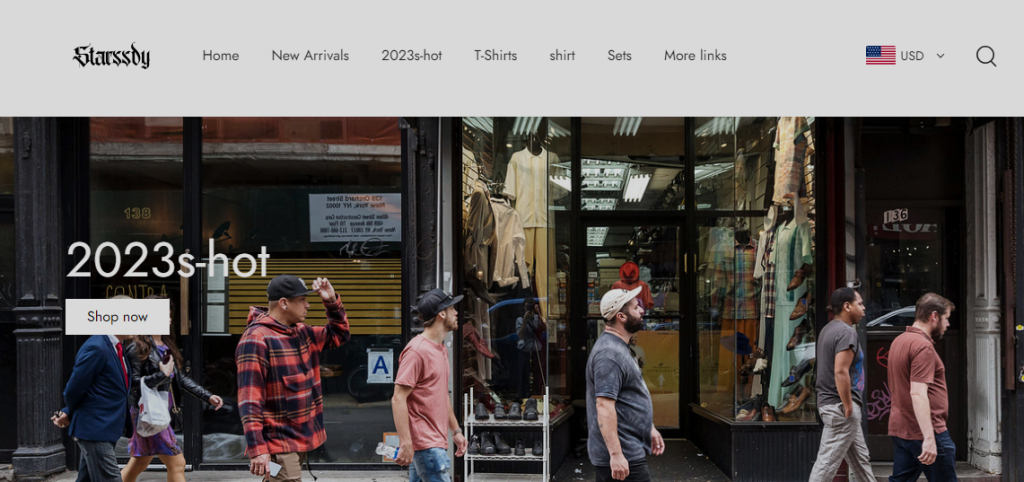Click the Shop now button
The width and height of the screenshot is (1024, 482).
118,317
